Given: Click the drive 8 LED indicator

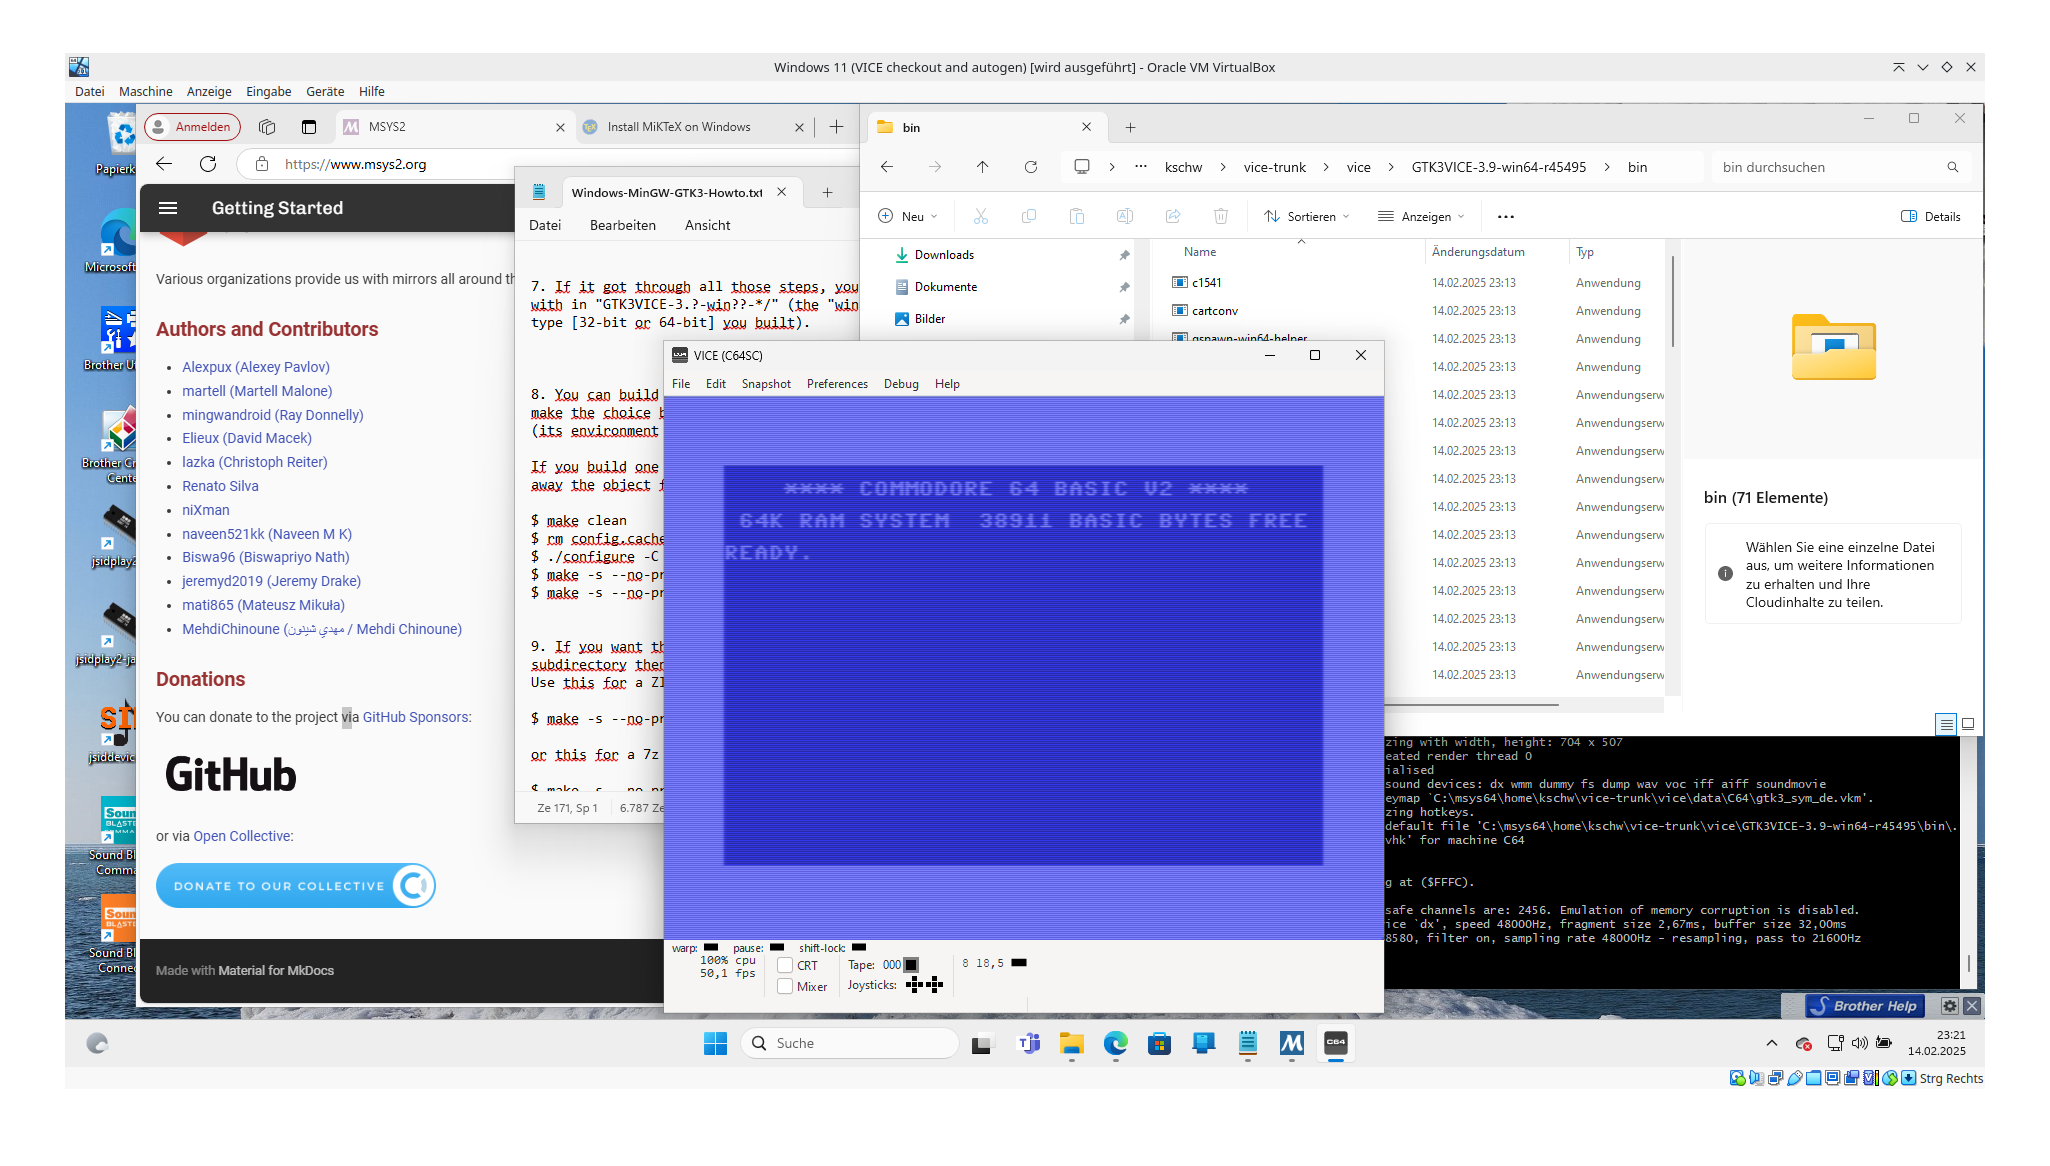Looking at the screenshot, I should [1019, 963].
